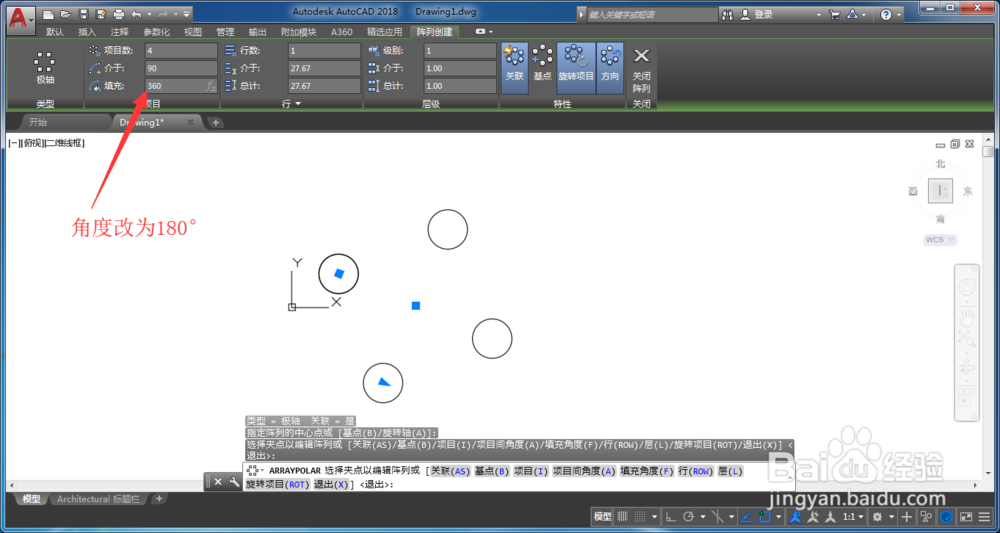Image resolution: width=1000 pixels, height=533 pixels.
Task: Open the 输出 ribbon tab
Action: click(258, 32)
